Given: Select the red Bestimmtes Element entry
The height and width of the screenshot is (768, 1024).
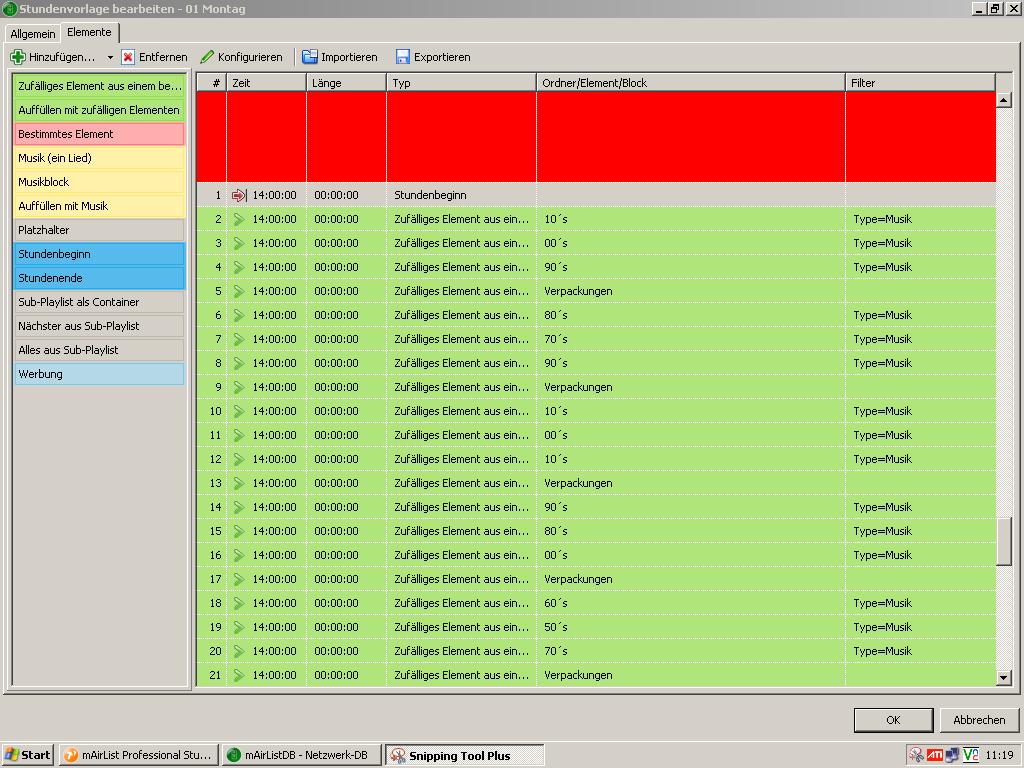Looking at the screenshot, I should click(99, 134).
